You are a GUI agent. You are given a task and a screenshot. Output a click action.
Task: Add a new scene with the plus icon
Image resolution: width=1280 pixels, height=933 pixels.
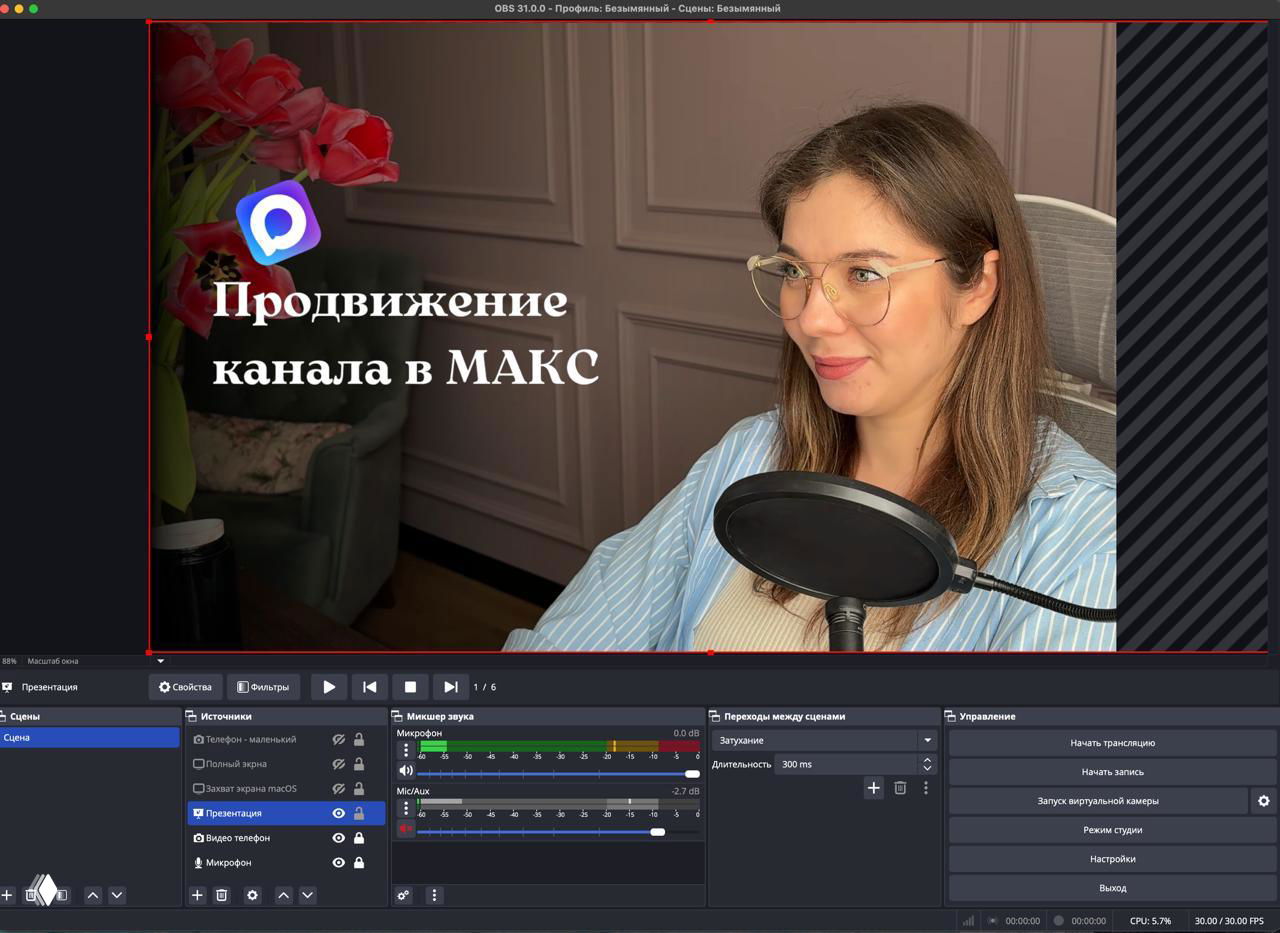8,895
